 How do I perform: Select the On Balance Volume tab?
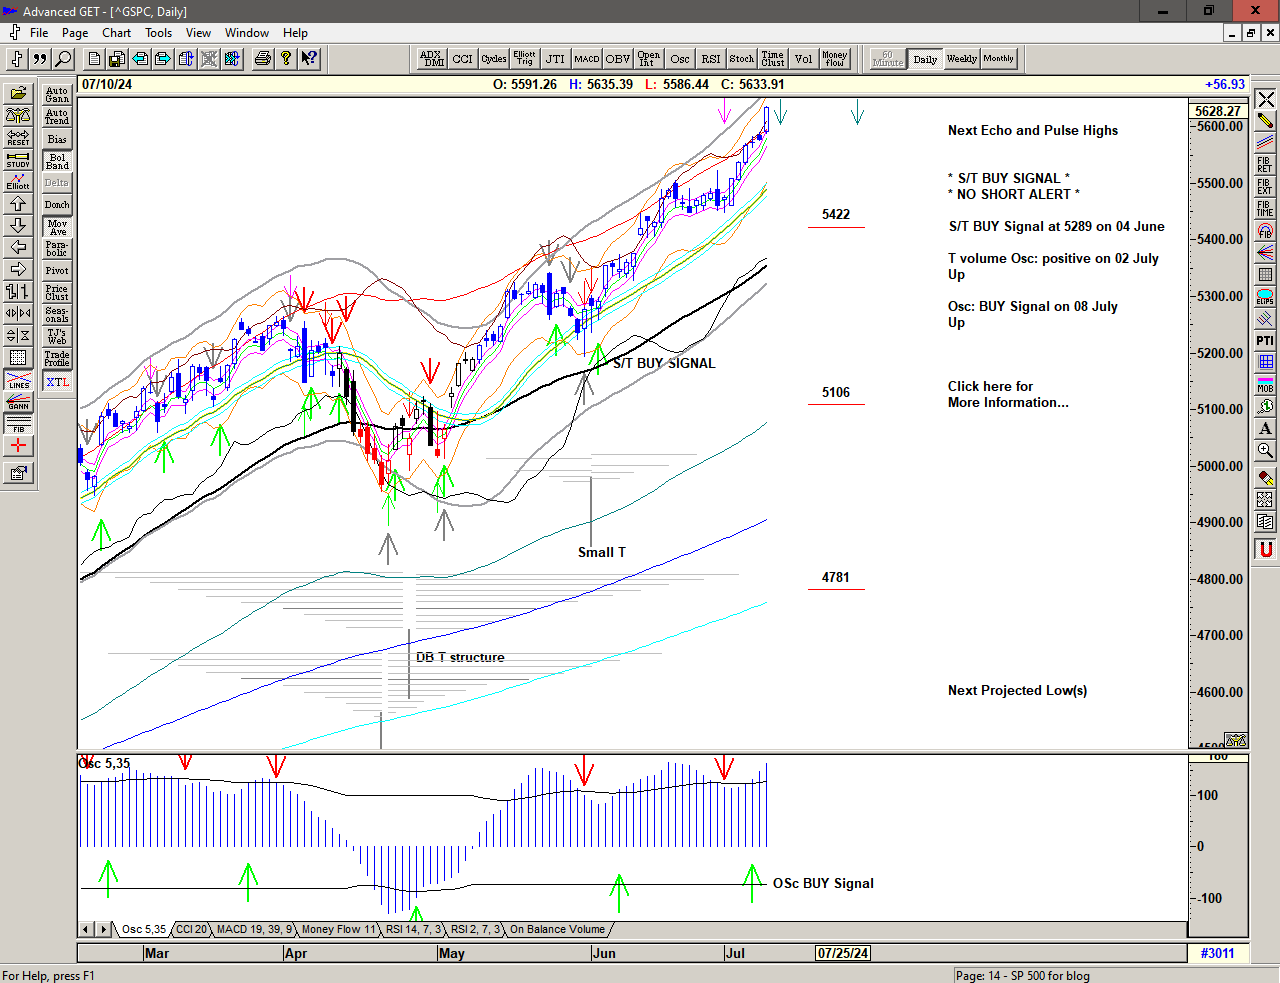557,929
